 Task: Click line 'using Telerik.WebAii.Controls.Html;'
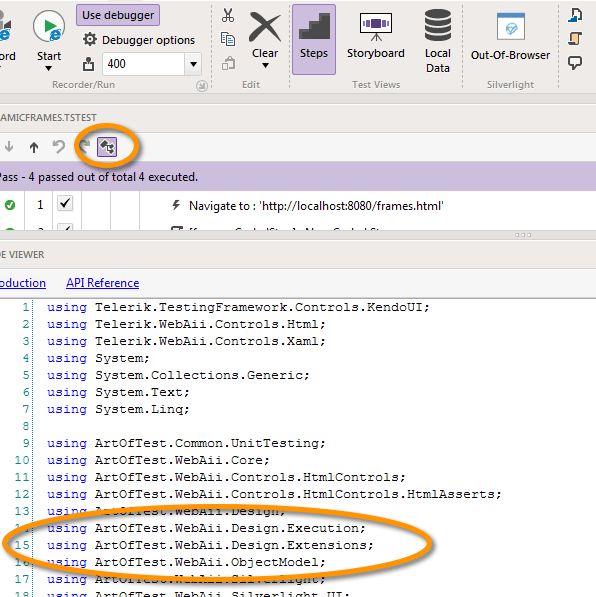click(x=186, y=324)
